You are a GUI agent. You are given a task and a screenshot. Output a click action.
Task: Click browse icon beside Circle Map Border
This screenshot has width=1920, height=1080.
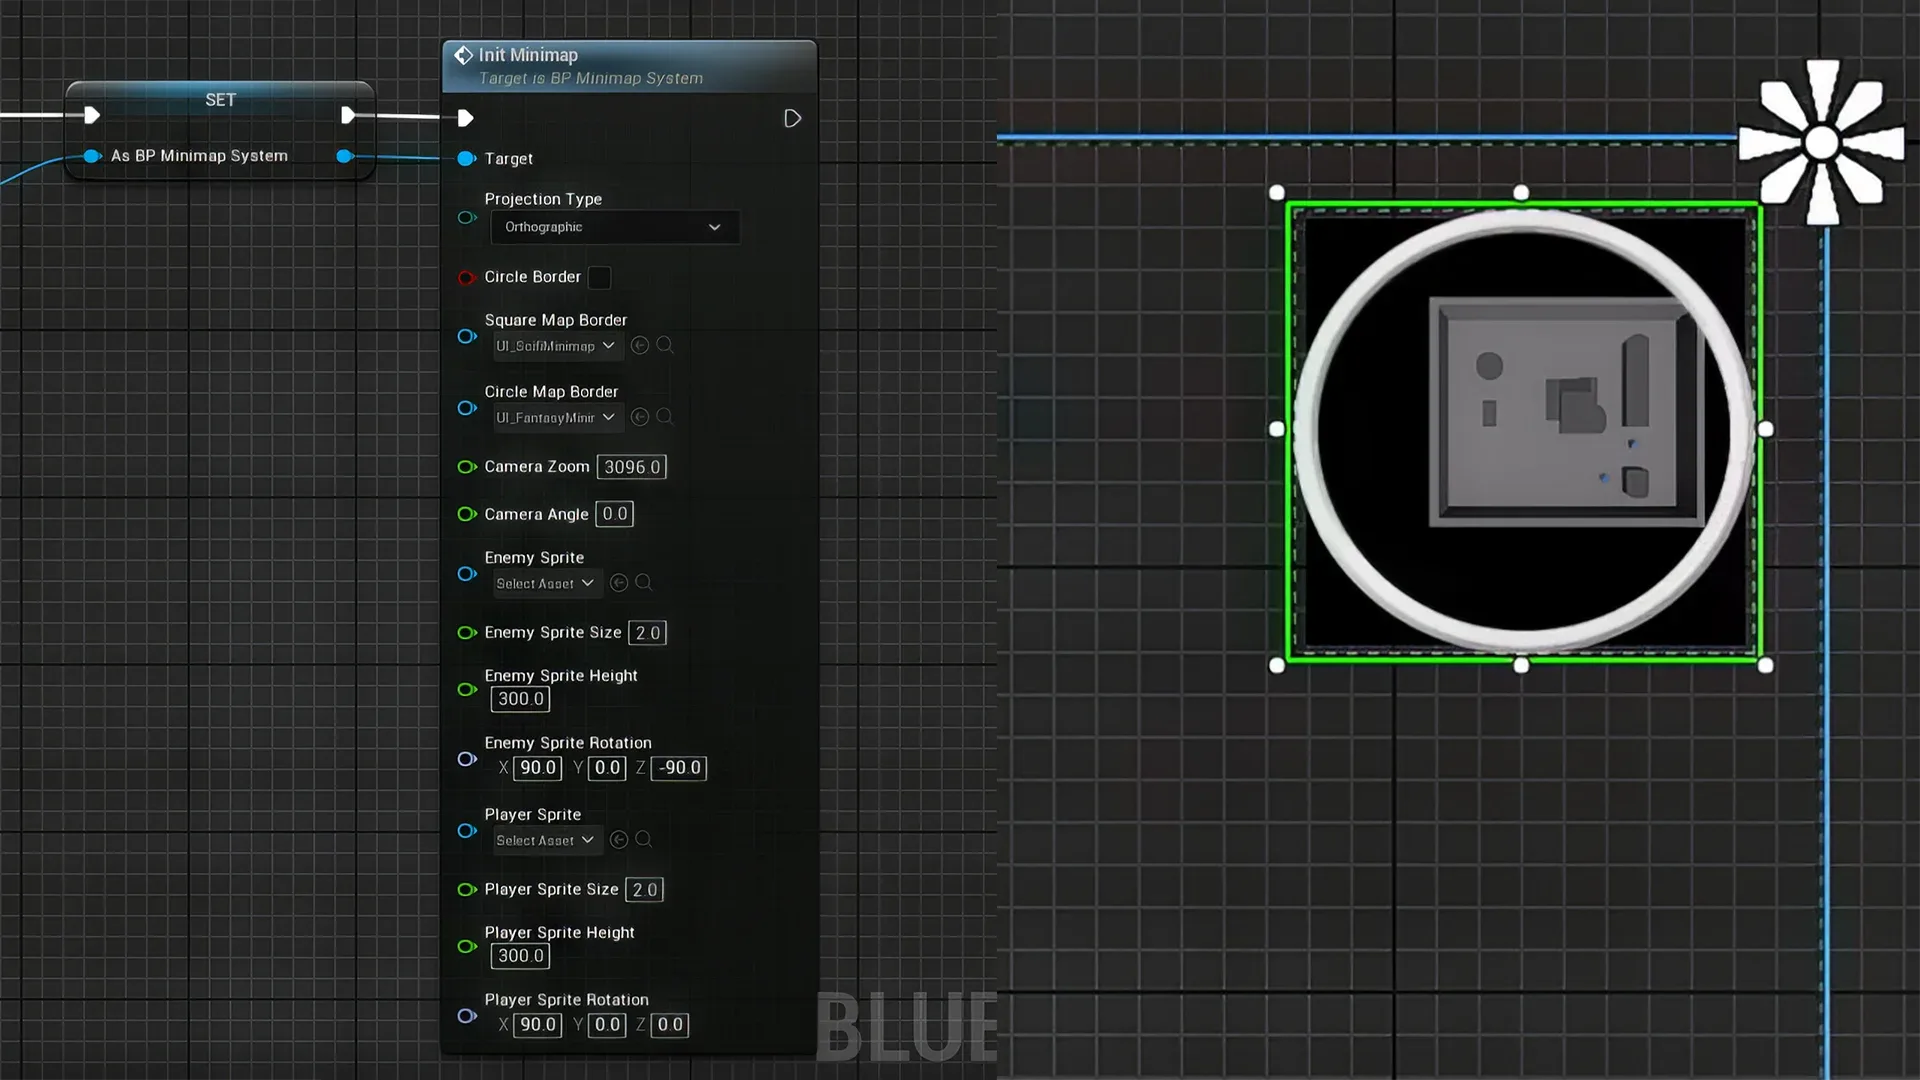[665, 417]
